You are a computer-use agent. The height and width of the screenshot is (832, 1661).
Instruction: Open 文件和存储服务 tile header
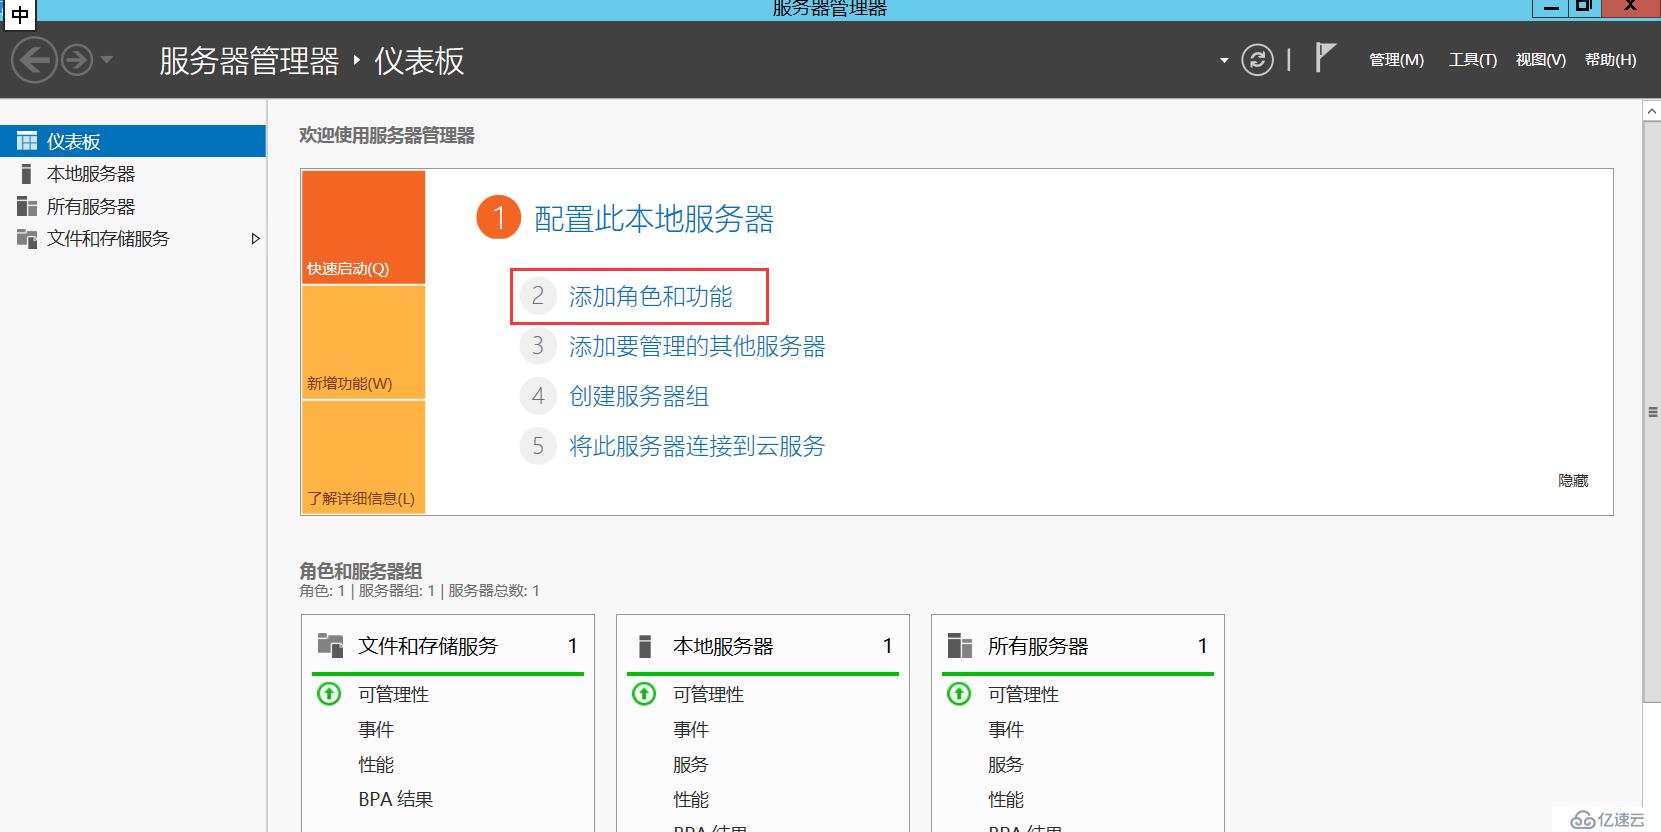(448, 646)
